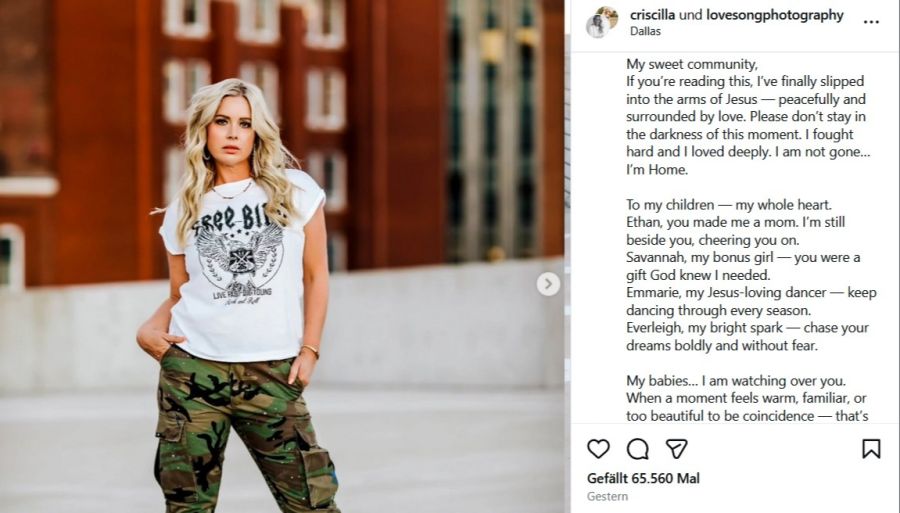View who liked via Gefällt 65.560 Mal
900x513 pixels.
(x=643, y=478)
